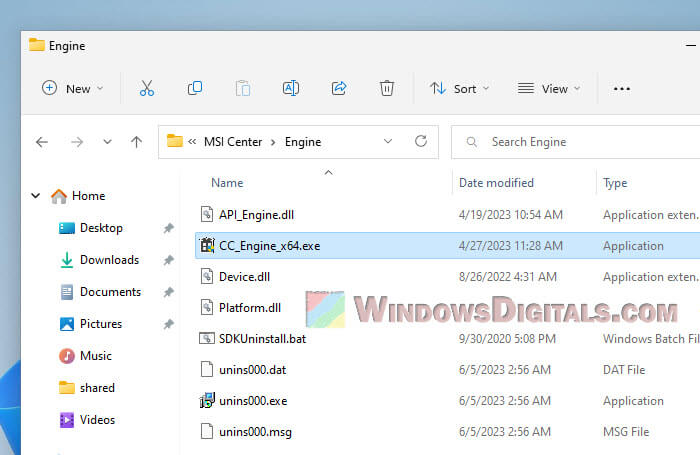
Task: Click the unins000.exe installer icon
Action: pyautogui.click(x=207, y=400)
